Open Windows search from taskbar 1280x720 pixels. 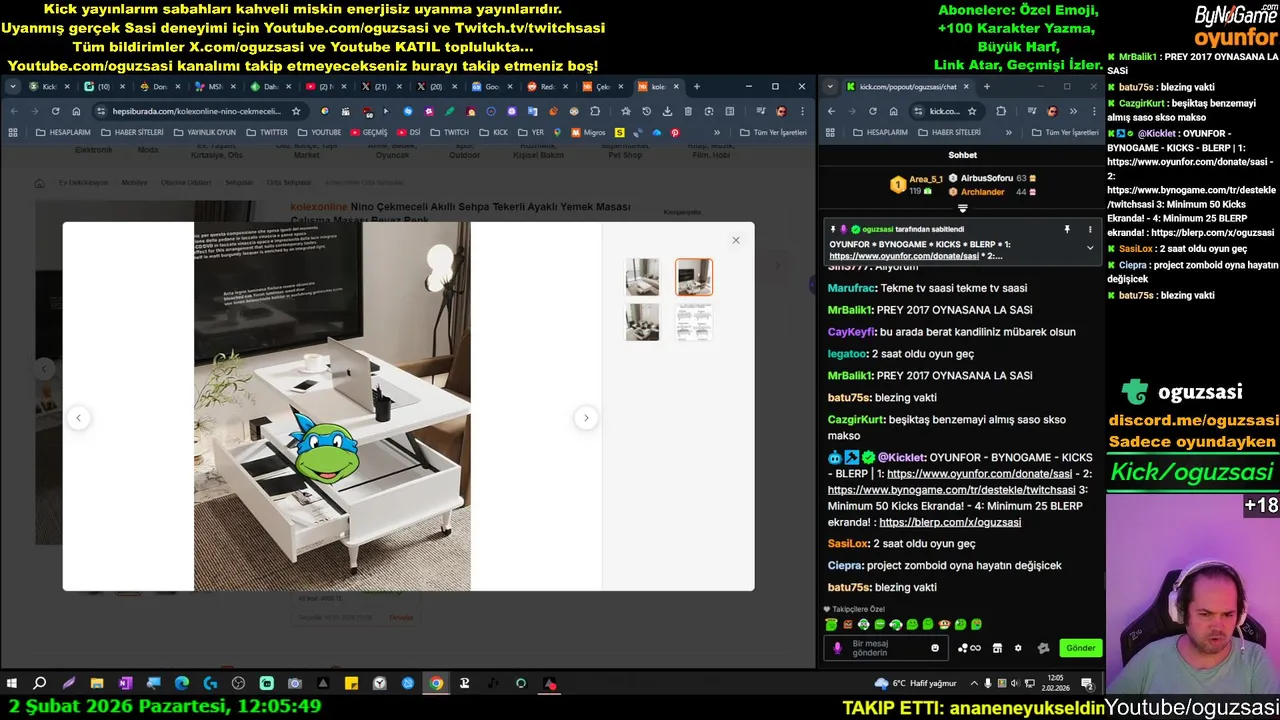coord(40,684)
